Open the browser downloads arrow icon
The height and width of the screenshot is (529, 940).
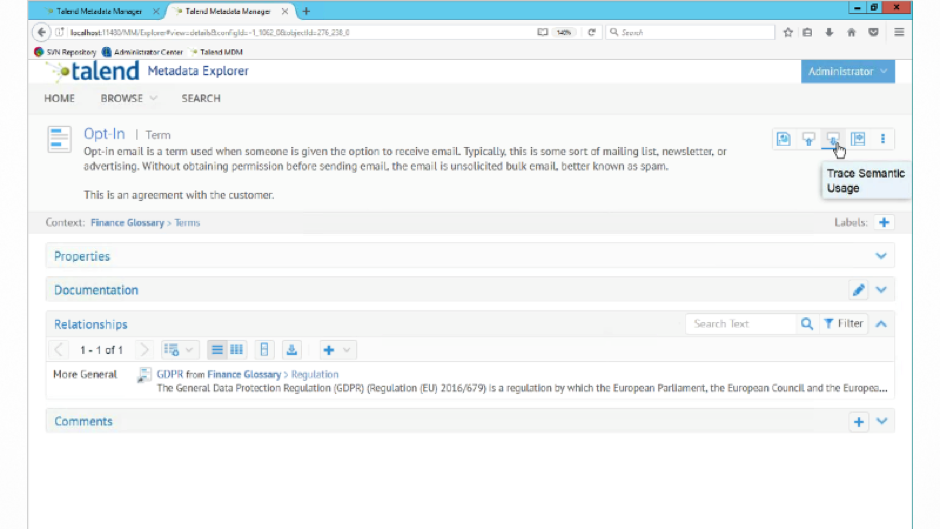pyautogui.click(x=829, y=32)
